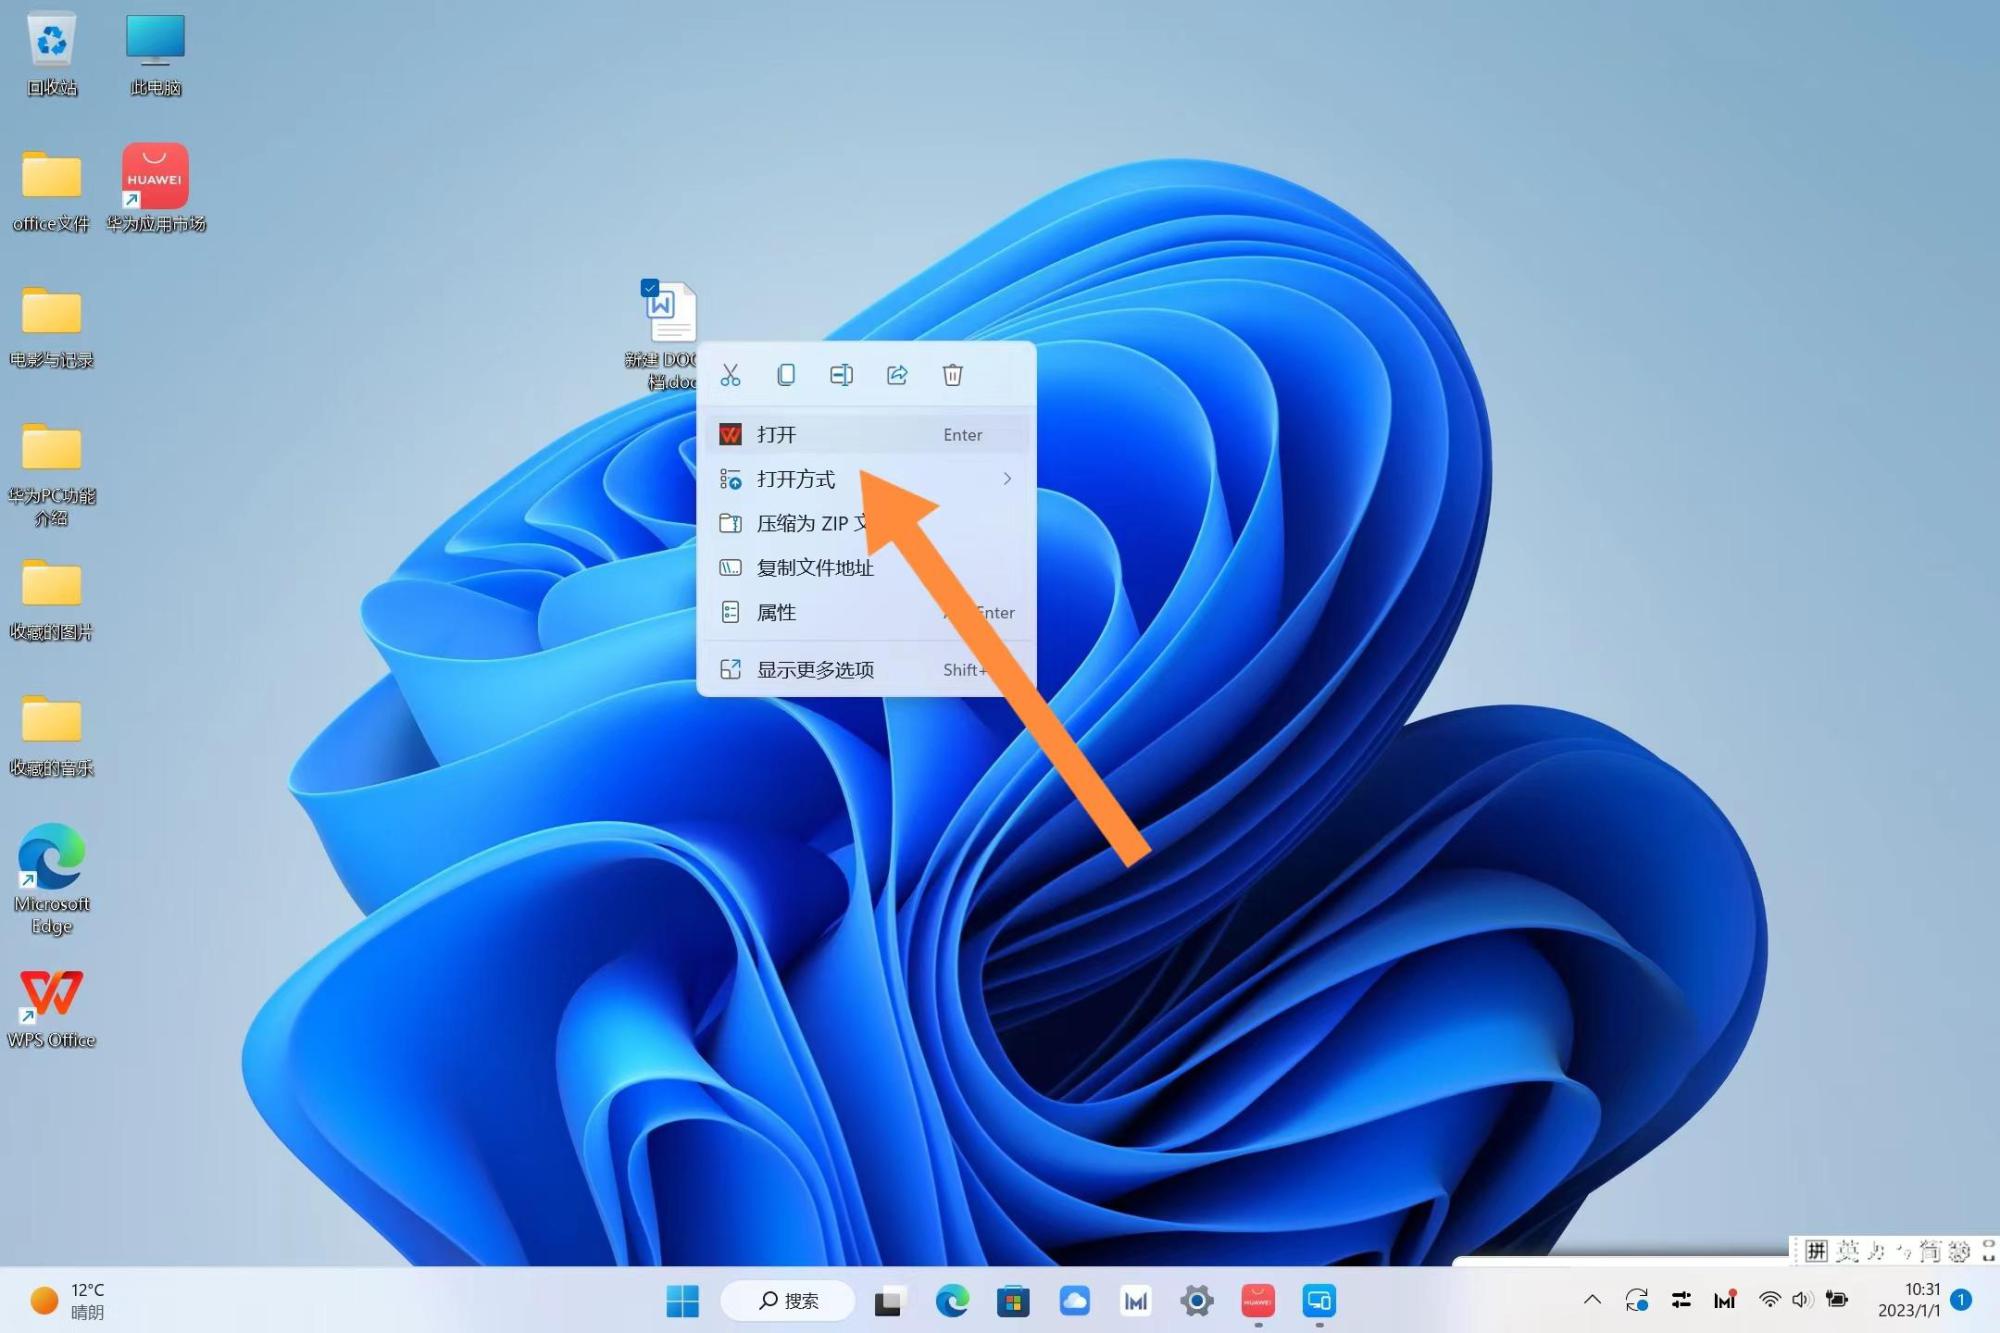Select 属性 in the context menu
2000x1333 pixels.
point(777,612)
